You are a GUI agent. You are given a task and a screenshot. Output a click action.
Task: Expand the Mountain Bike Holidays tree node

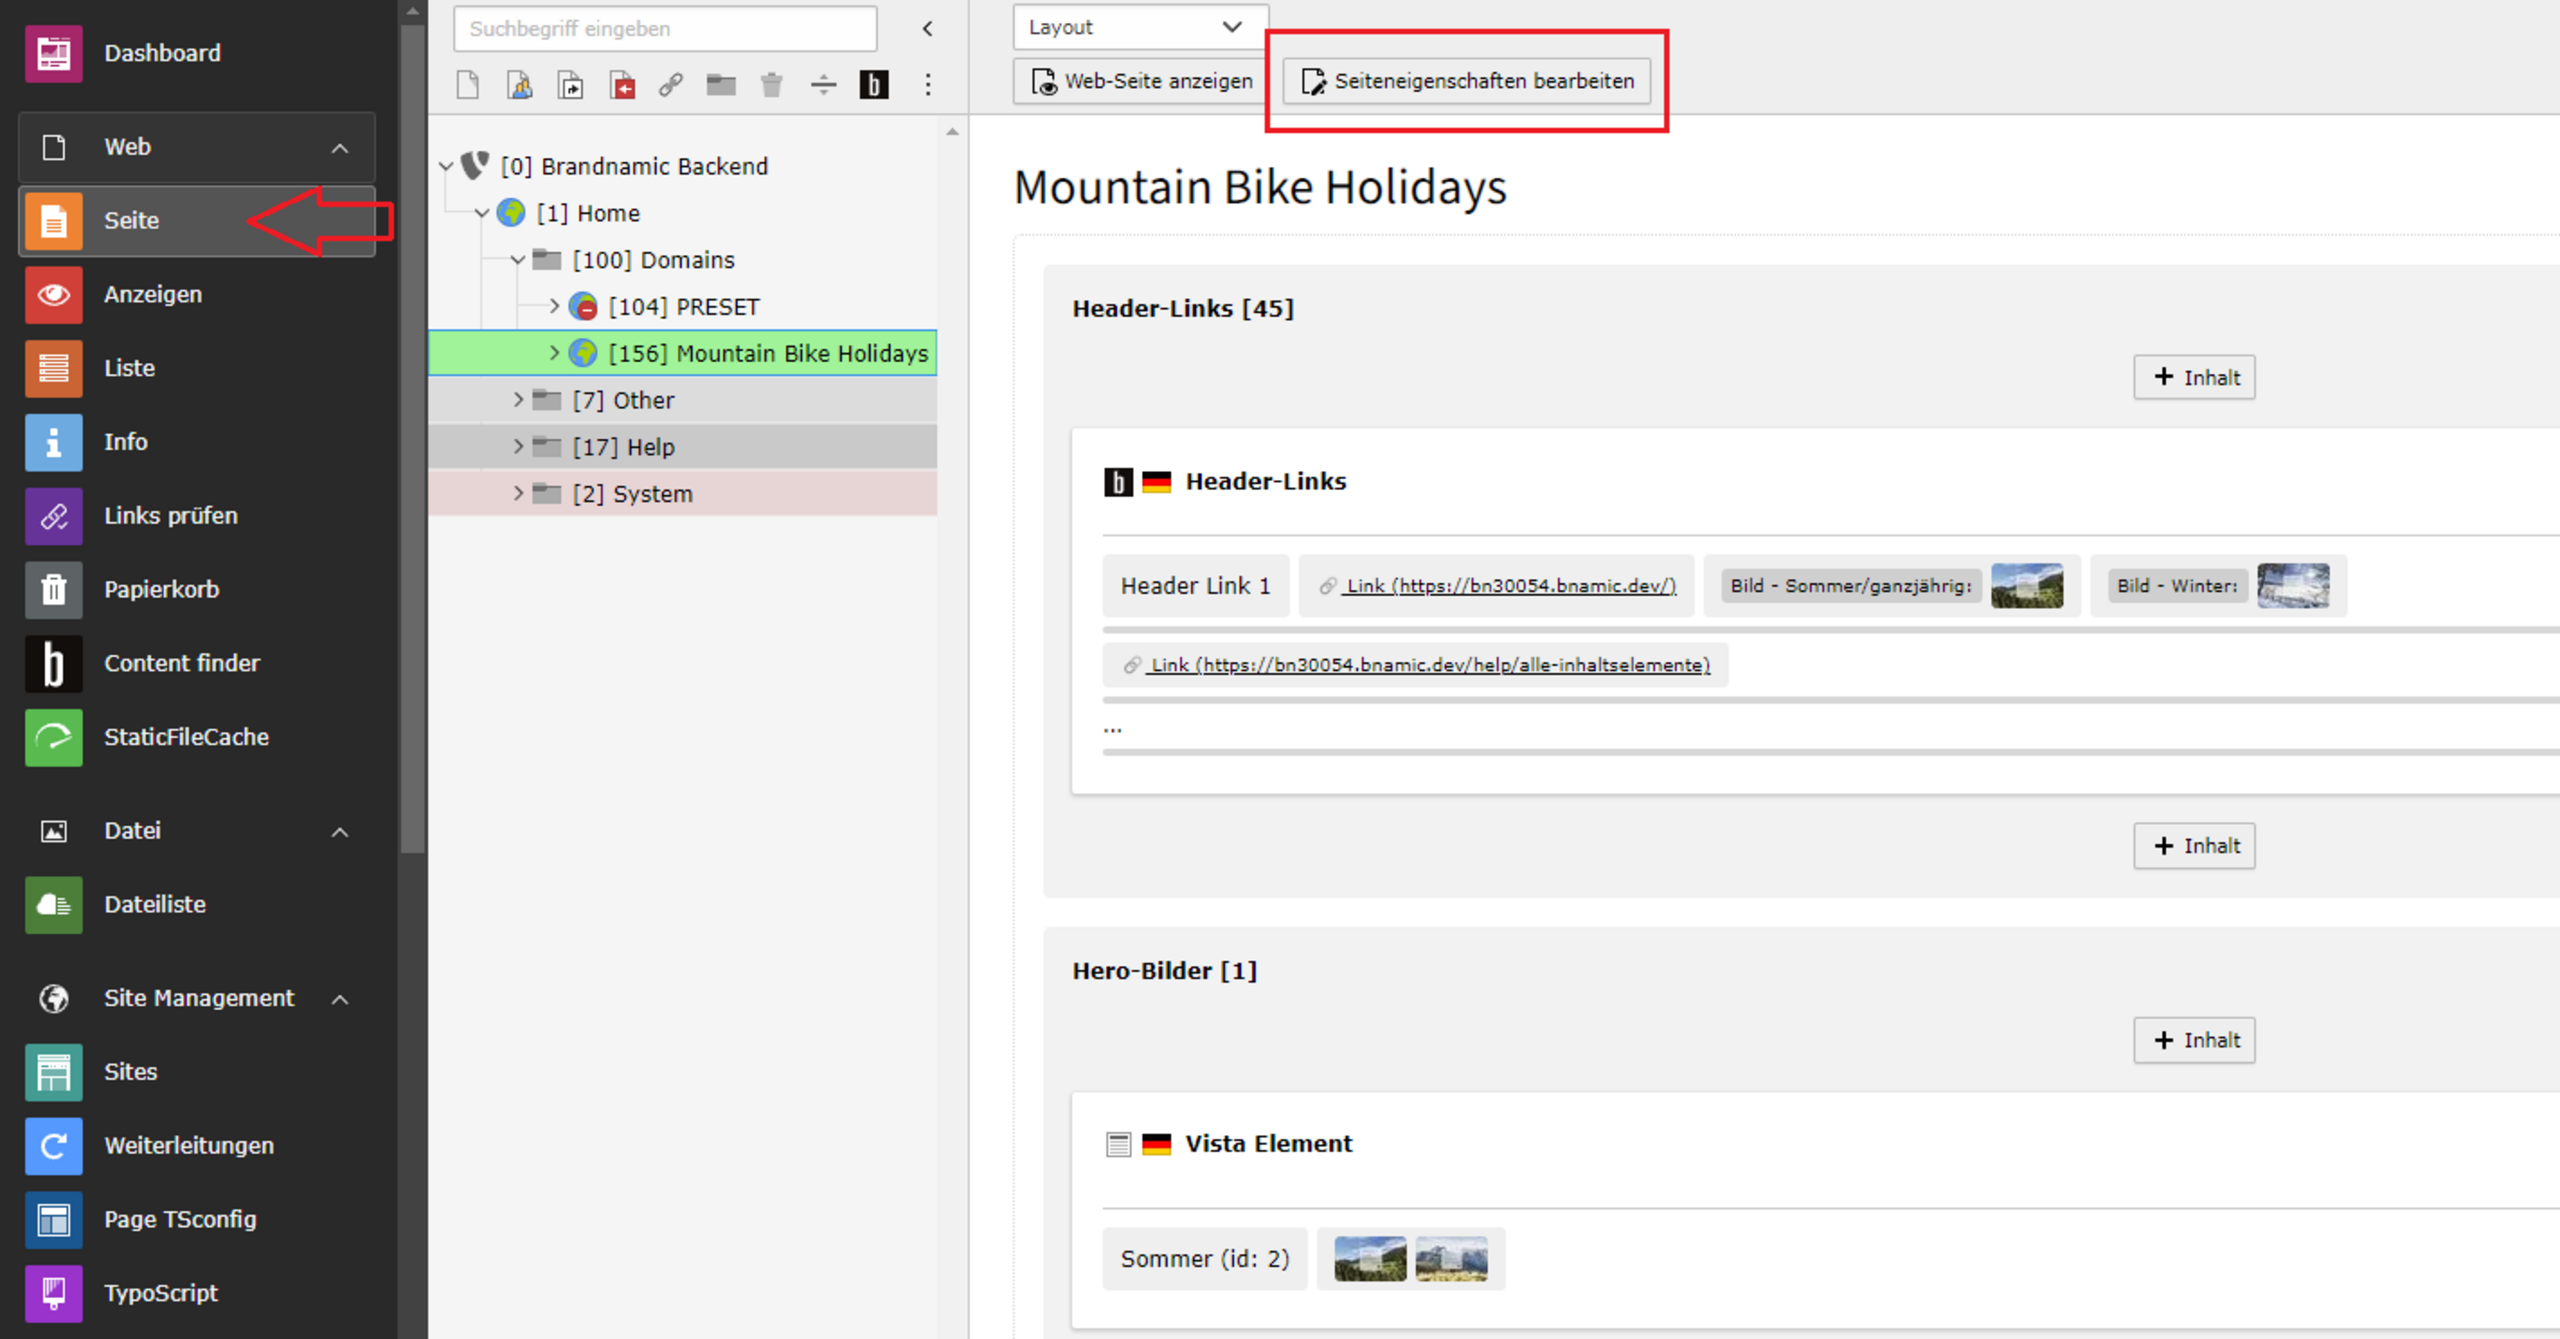pyautogui.click(x=554, y=353)
